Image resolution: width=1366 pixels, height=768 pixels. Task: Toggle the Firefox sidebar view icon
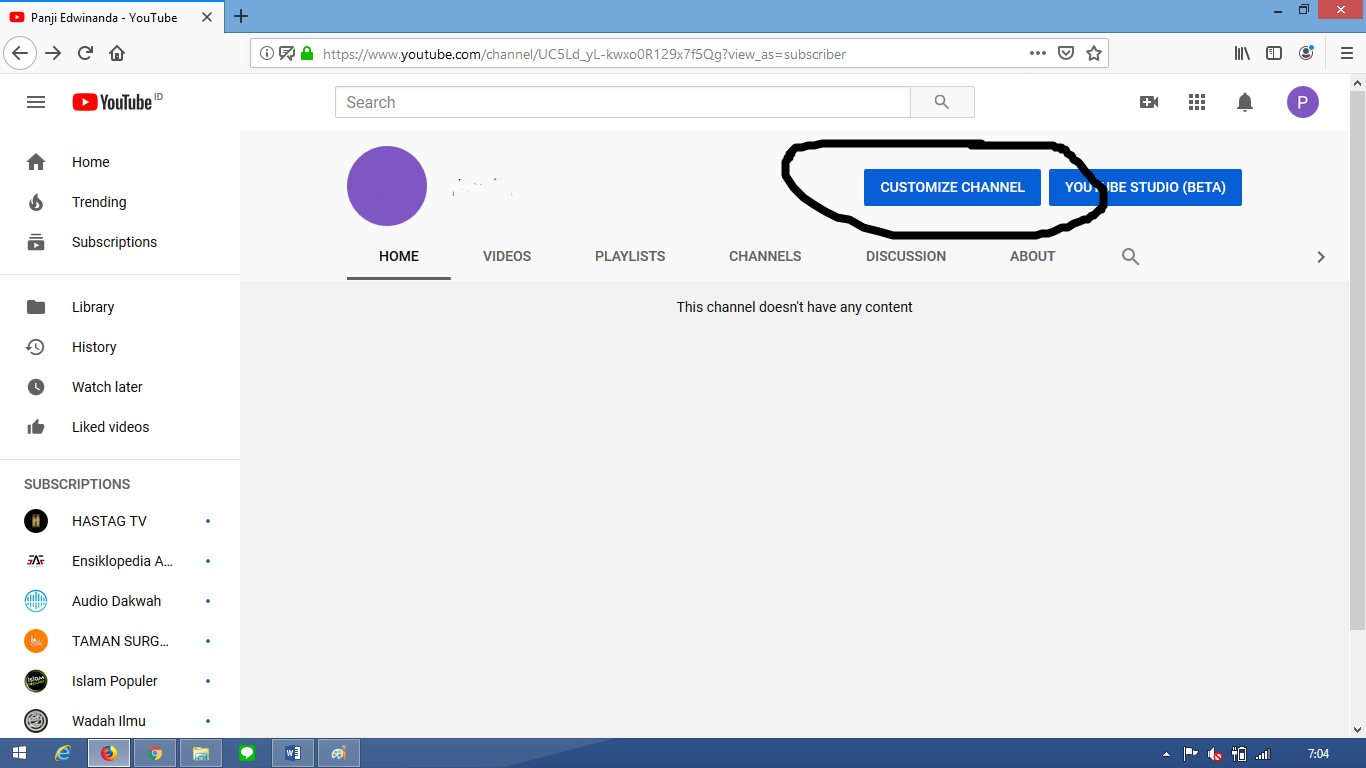pos(1274,53)
